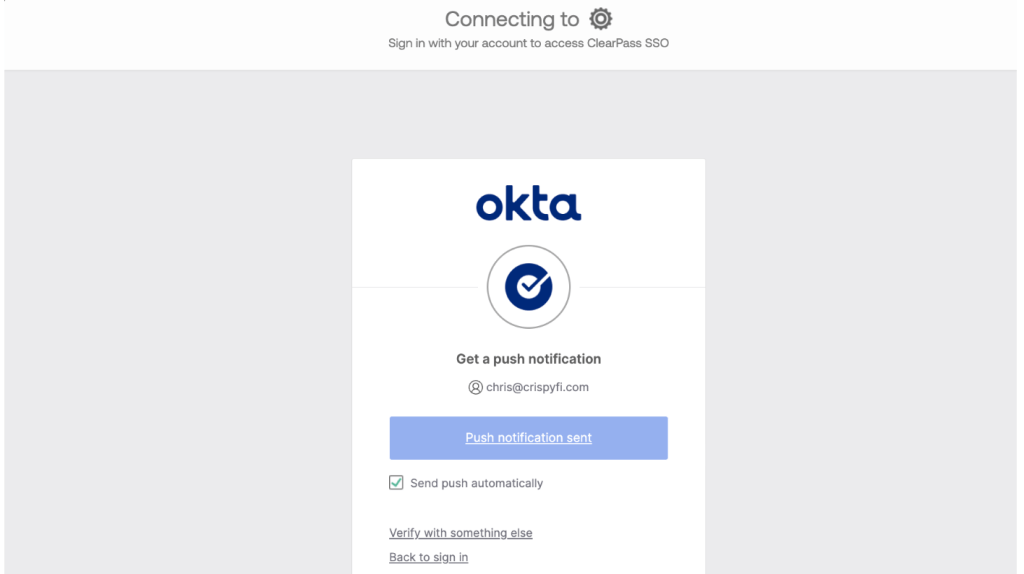
Task: Click the Okta logo
Action: tap(528, 204)
